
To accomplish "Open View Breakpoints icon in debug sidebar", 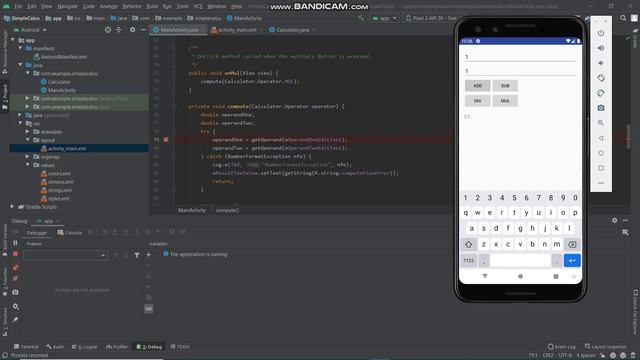I will coord(15,268).
